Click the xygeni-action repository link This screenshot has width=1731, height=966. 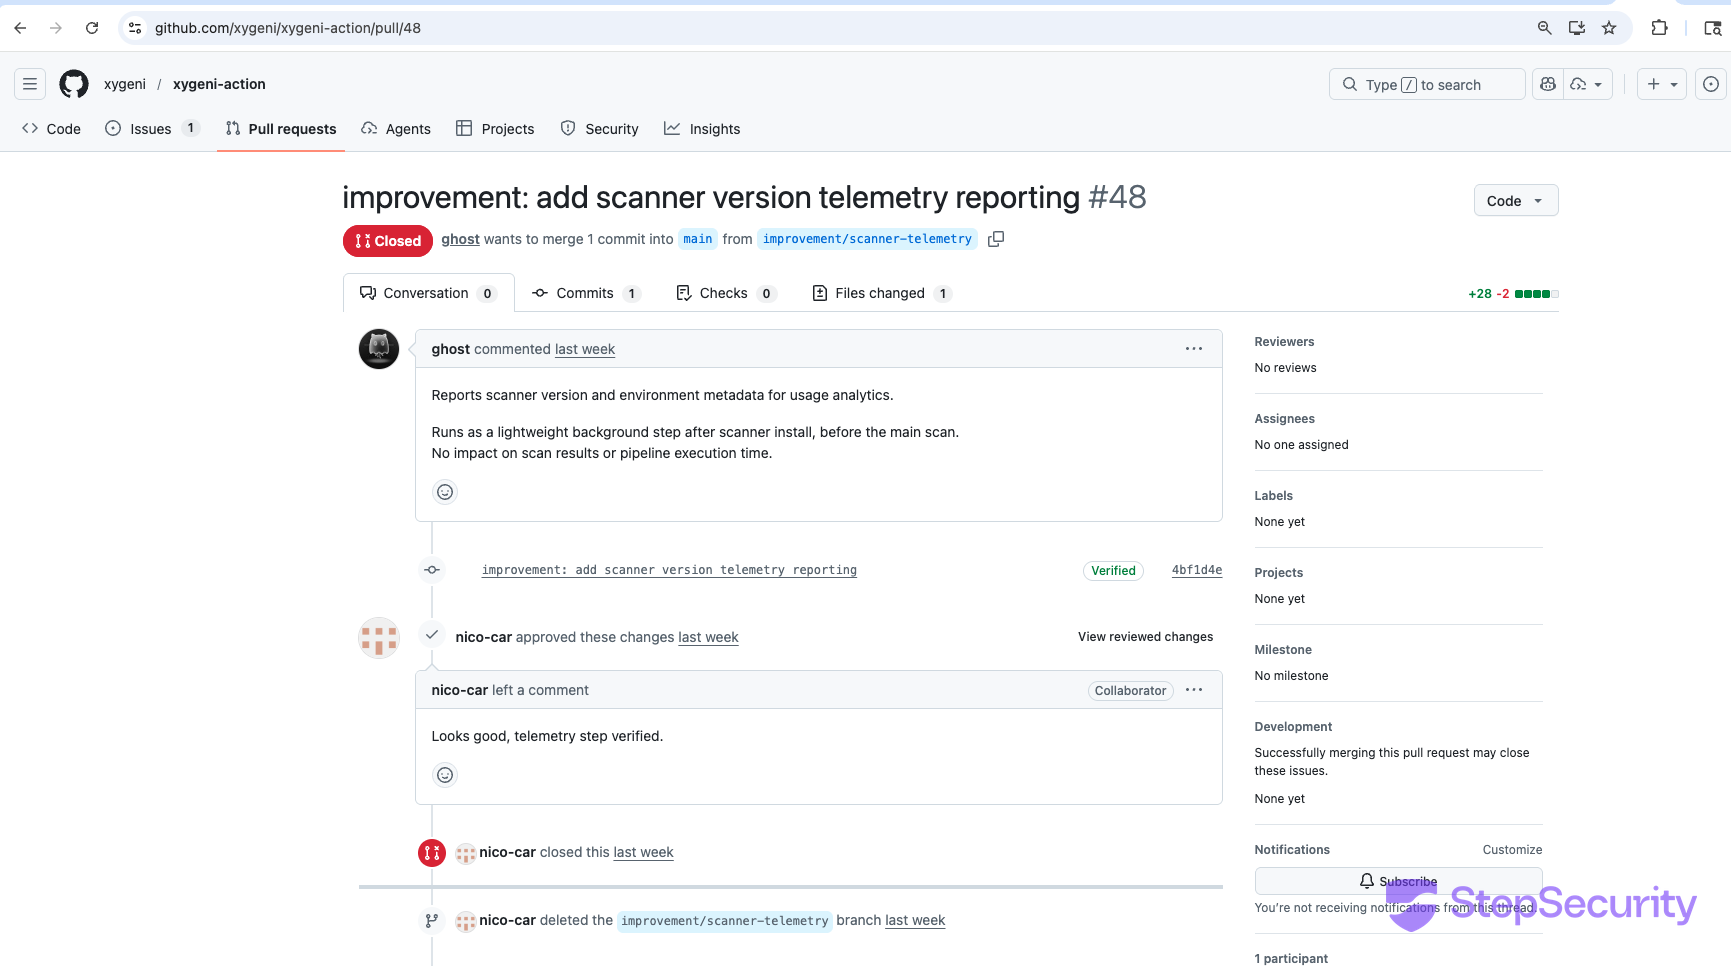[x=219, y=84]
